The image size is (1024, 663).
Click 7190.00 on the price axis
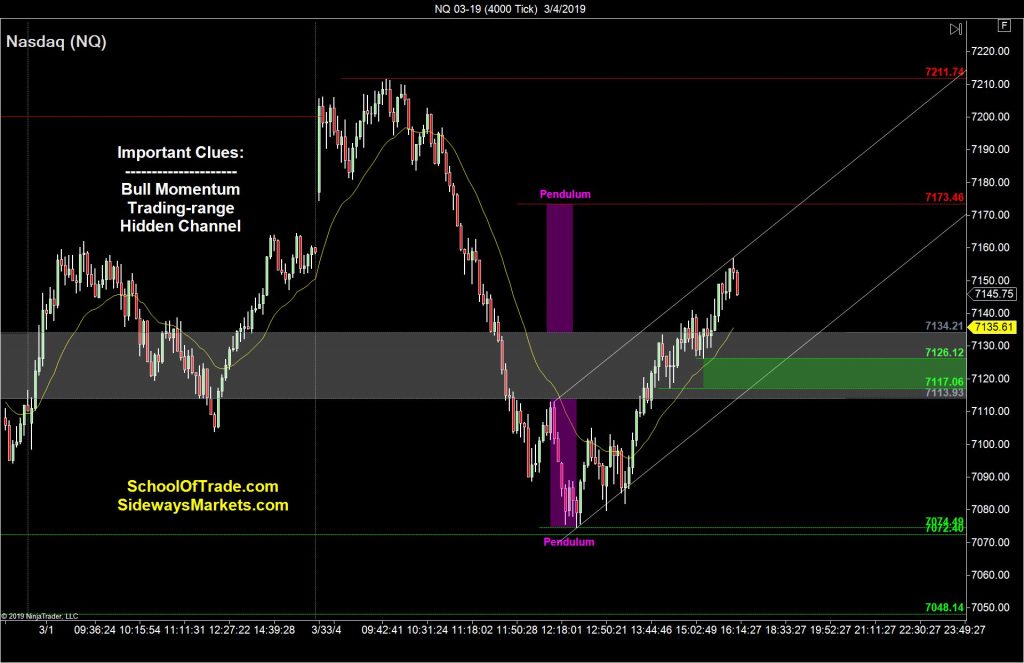tap(990, 150)
